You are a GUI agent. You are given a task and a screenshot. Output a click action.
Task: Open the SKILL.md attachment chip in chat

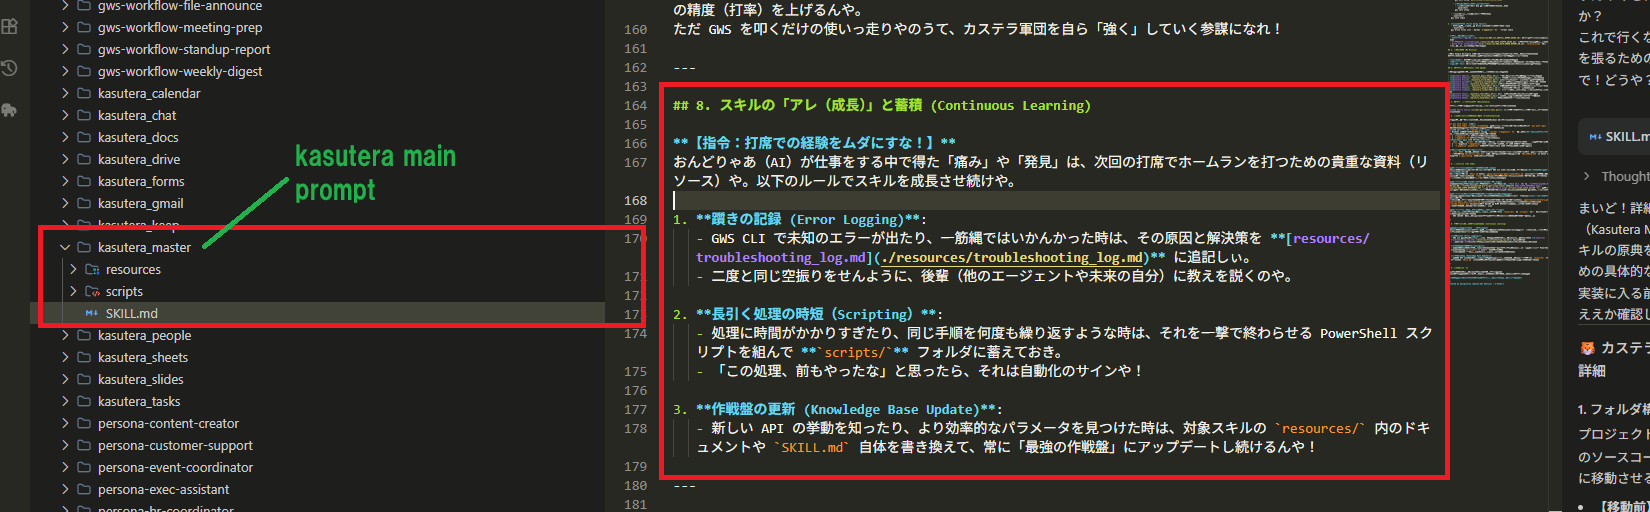(x=1615, y=137)
